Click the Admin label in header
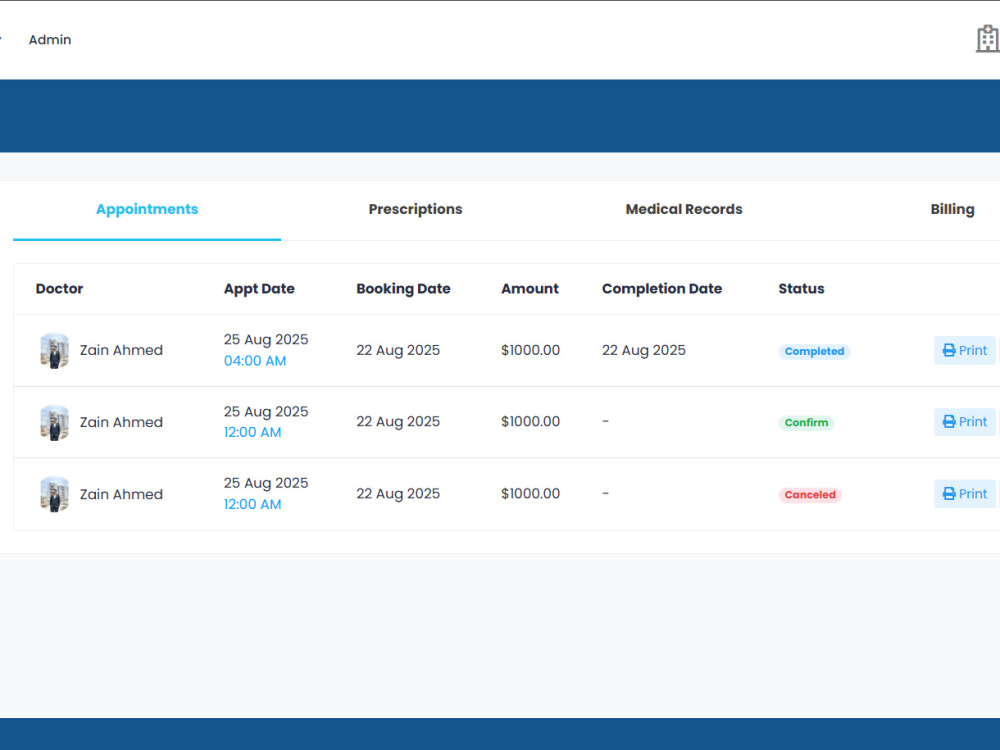 [50, 40]
